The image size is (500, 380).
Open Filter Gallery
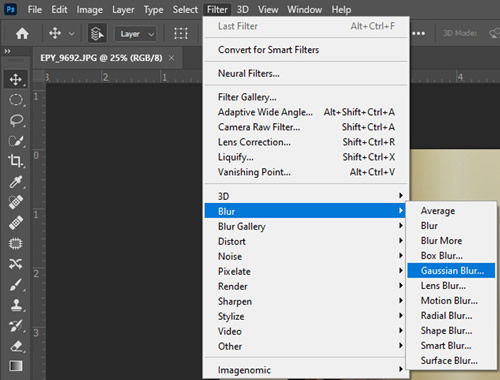pyautogui.click(x=306, y=97)
